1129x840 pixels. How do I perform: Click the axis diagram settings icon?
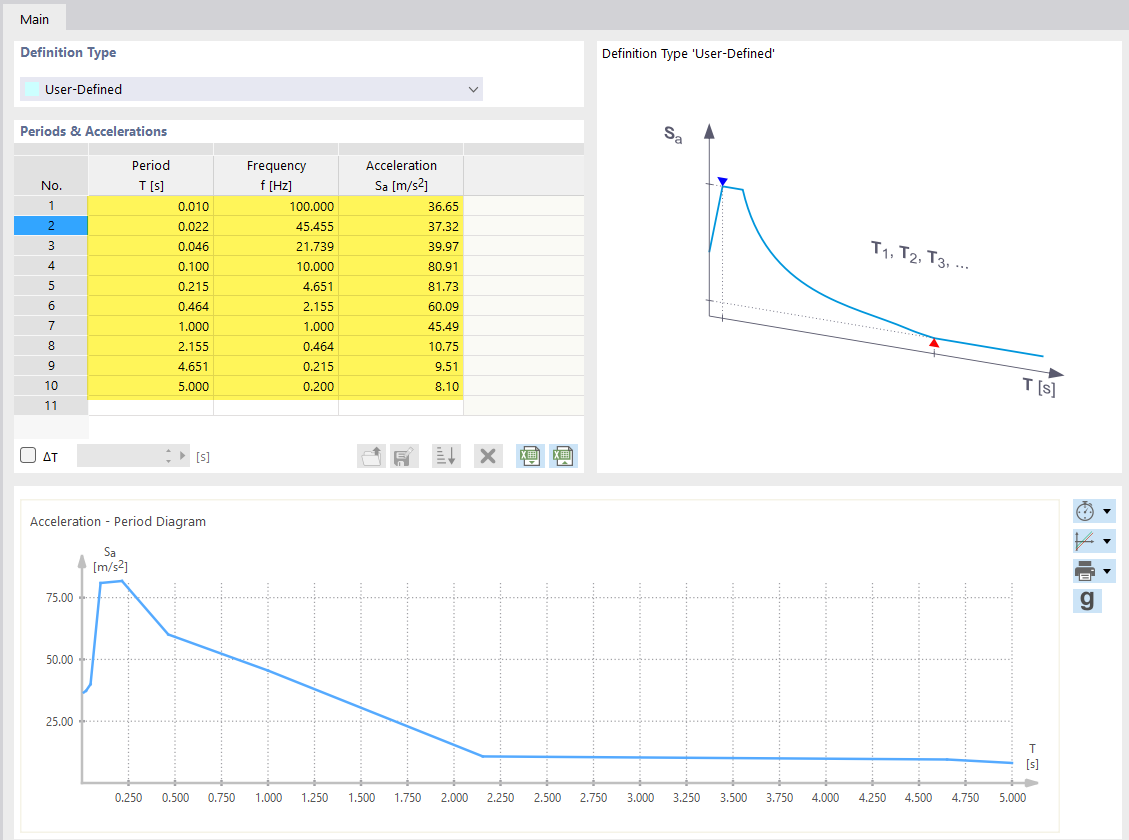click(x=1085, y=540)
